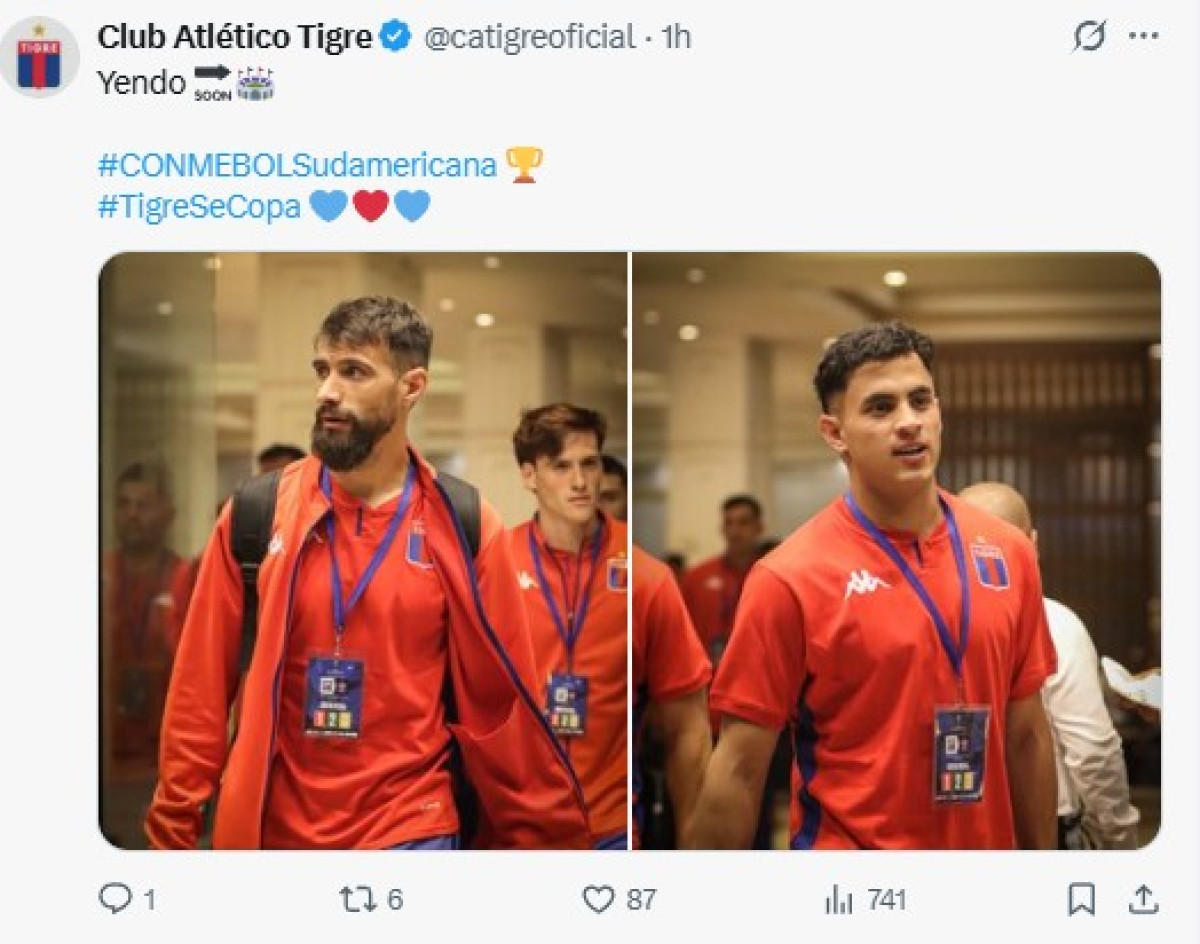Click the reply count of 1

149,900
